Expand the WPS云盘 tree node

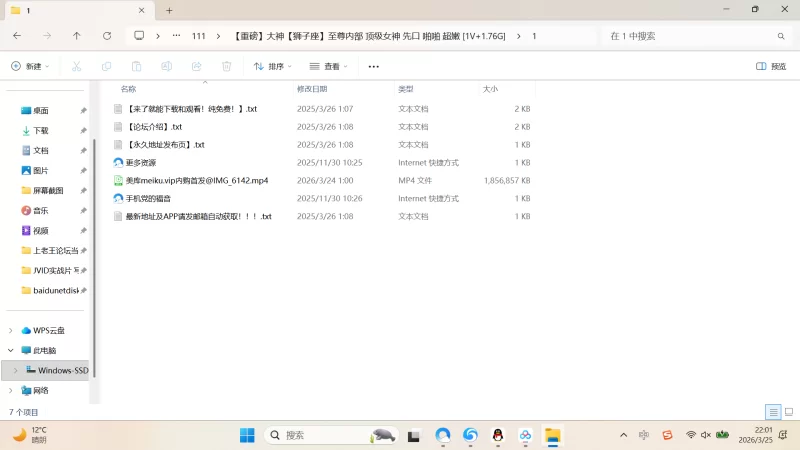tap(11, 330)
